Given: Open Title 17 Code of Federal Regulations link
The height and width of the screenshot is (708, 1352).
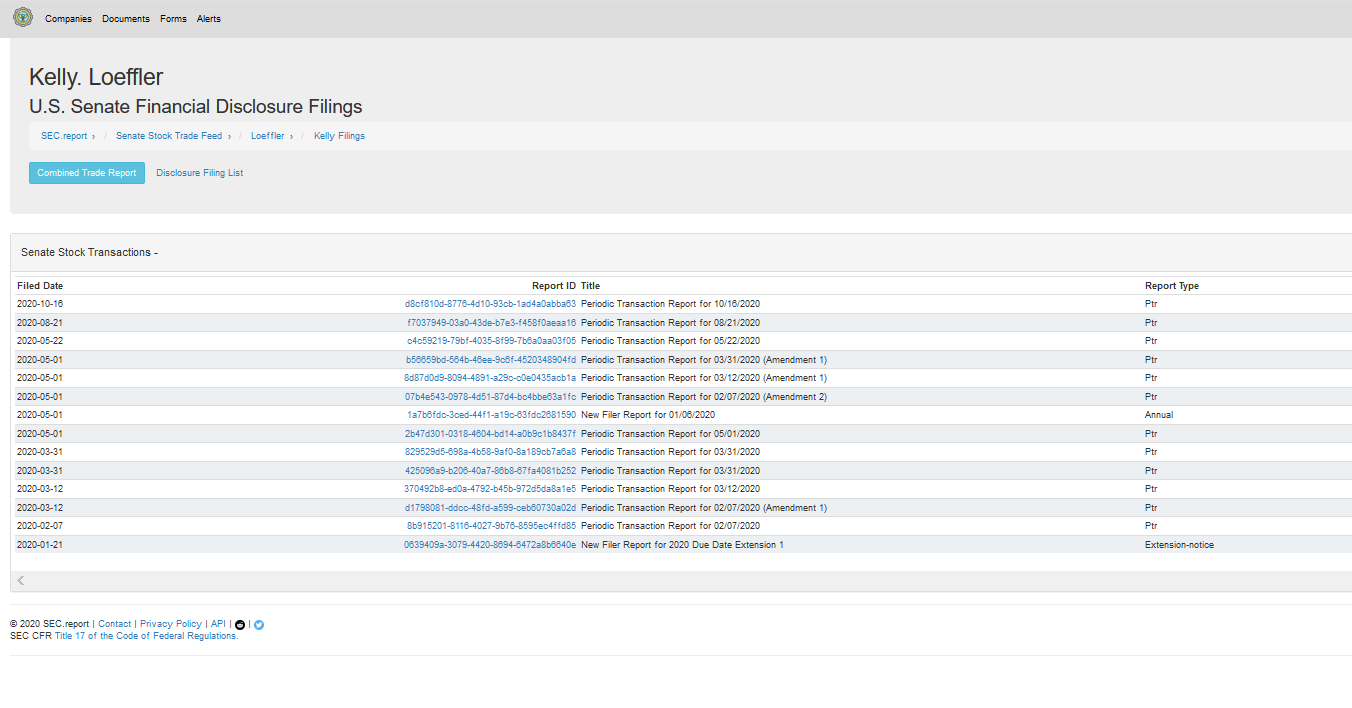Looking at the screenshot, I should pos(147,636).
